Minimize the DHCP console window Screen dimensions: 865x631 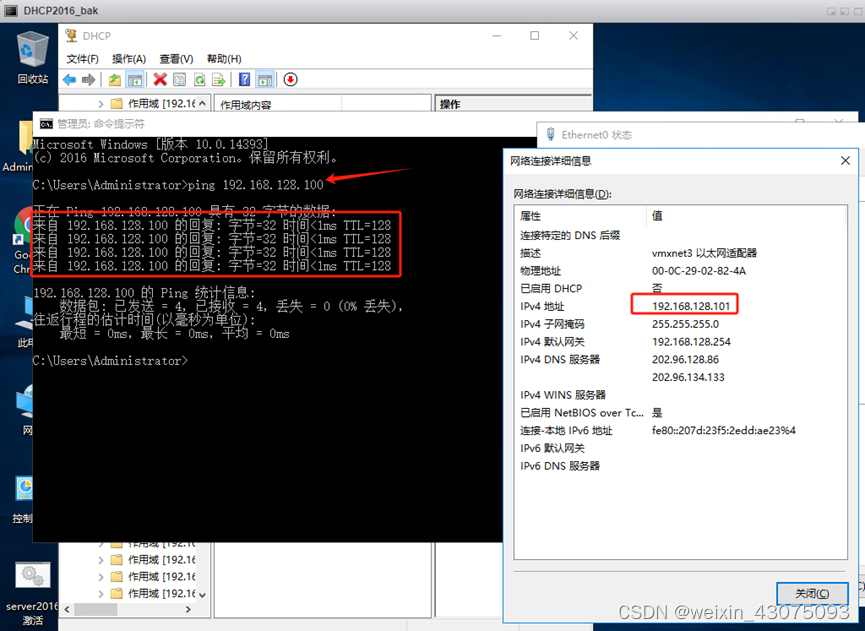tap(496, 36)
